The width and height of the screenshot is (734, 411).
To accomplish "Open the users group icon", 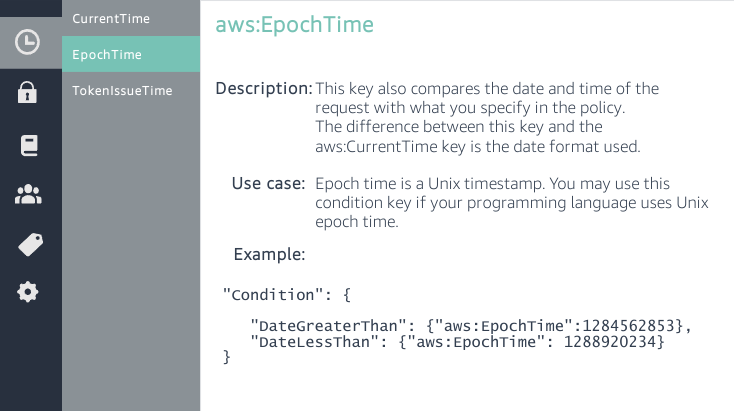I will point(28,194).
